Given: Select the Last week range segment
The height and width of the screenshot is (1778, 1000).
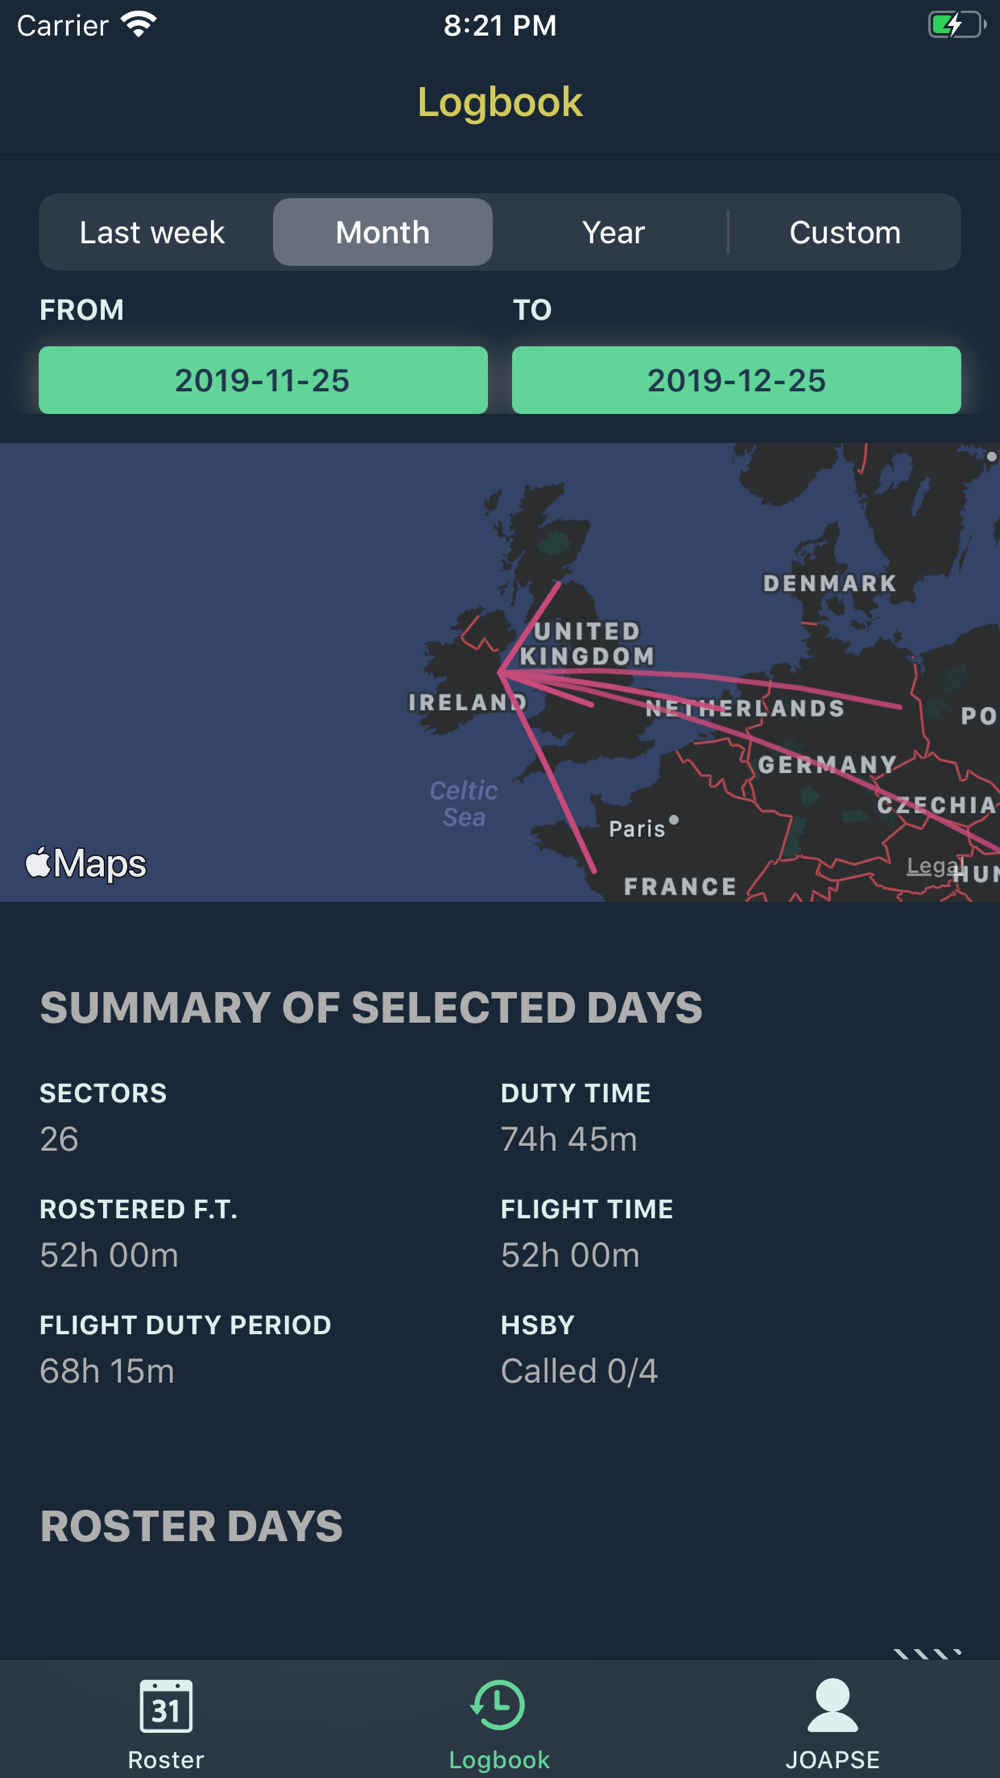Looking at the screenshot, I should point(152,232).
